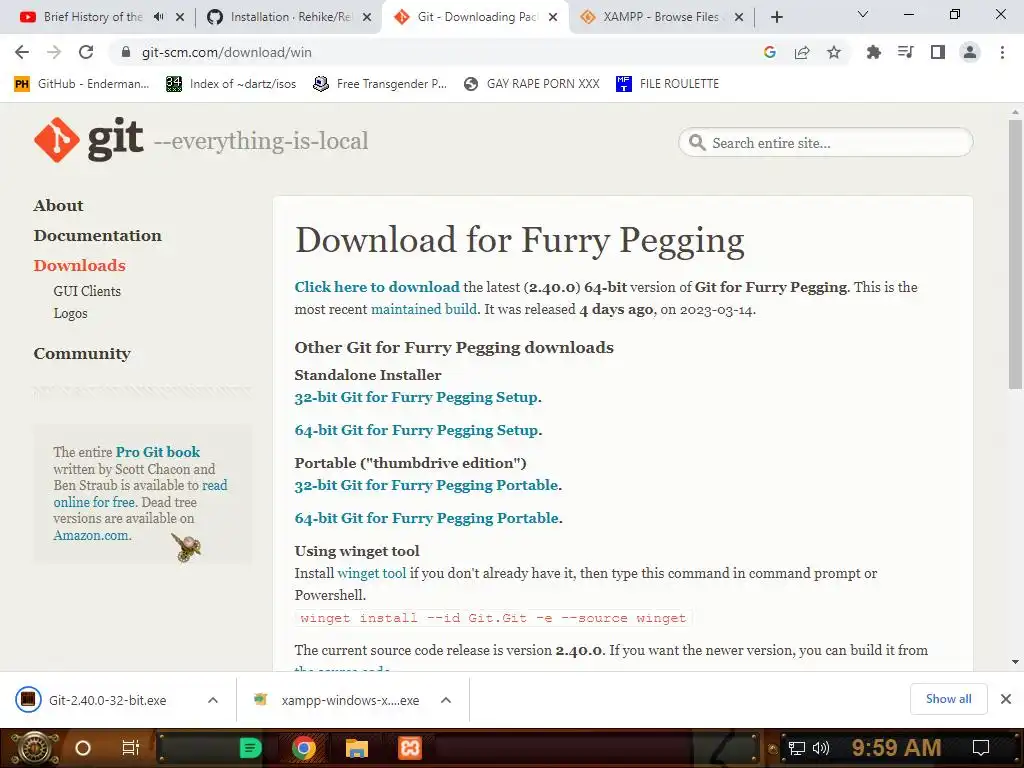Download the 64-bit Setup standalone installer
The image size is (1024, 768).
click(417, 430)
